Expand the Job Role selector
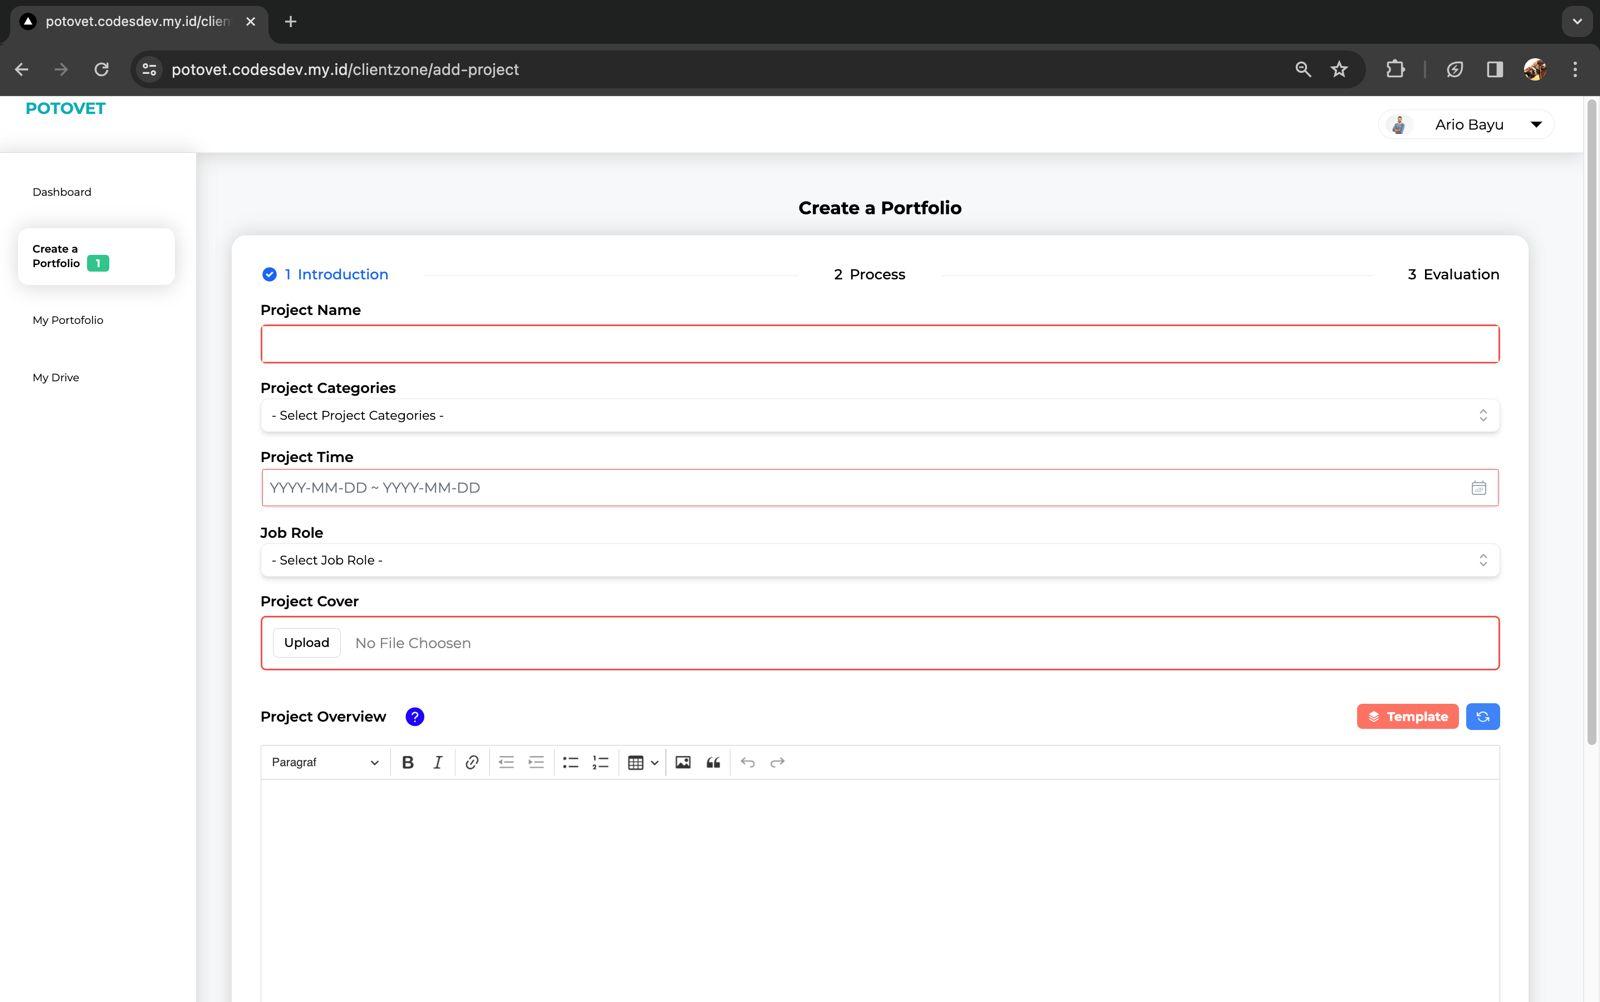 click(879, 560)
